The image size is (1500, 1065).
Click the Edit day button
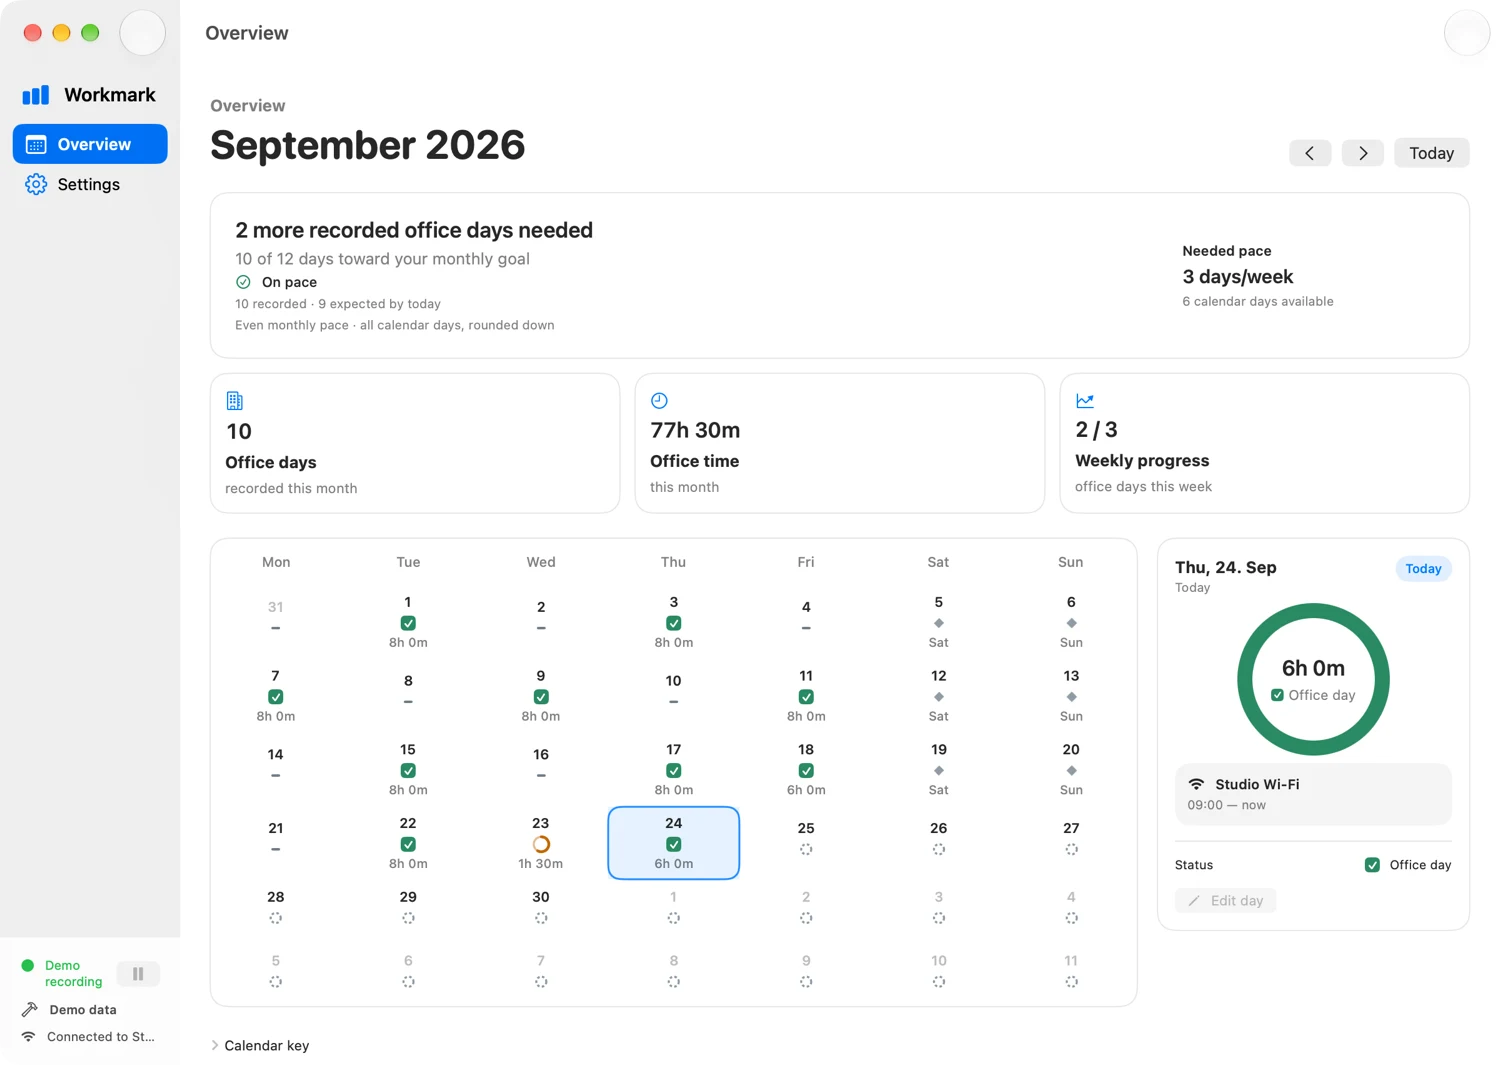[x=1225, y=901]
